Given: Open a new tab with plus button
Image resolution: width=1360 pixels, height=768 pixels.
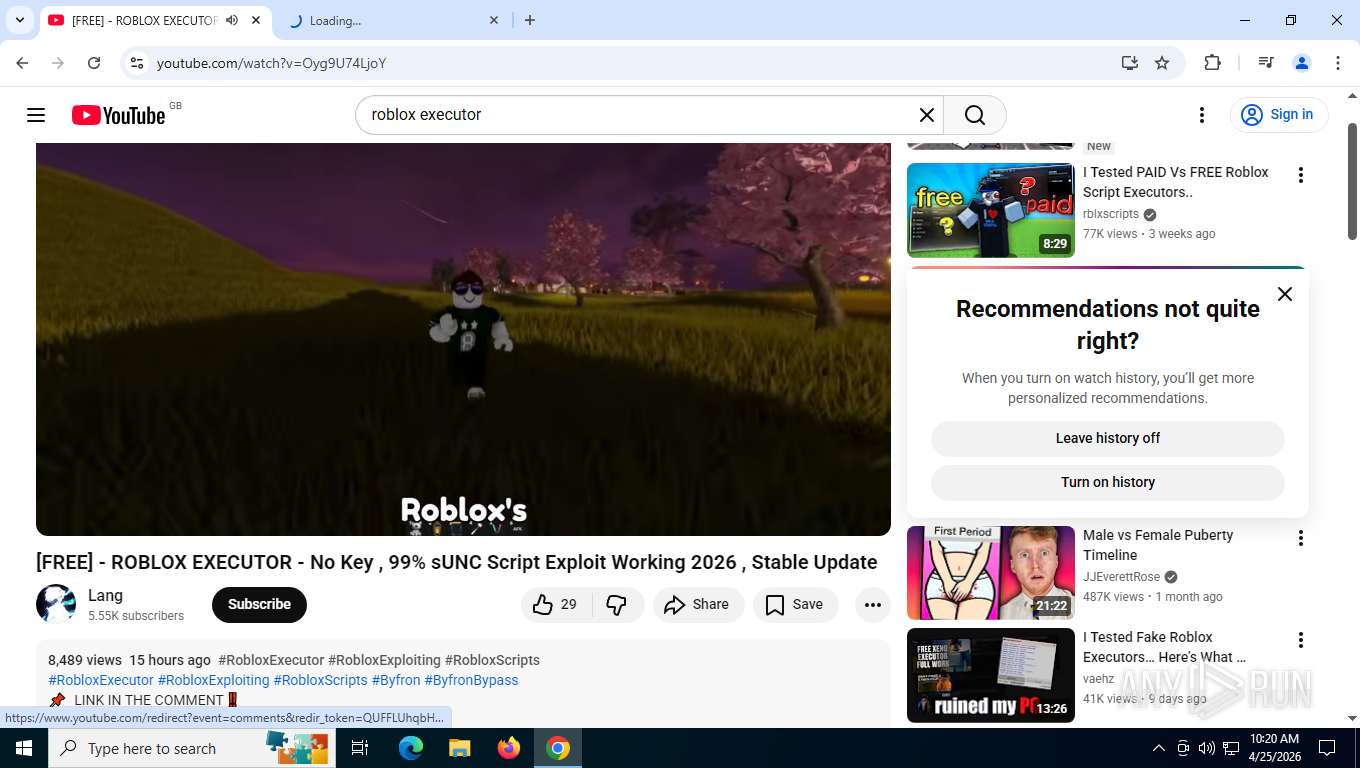Looking at the screenshot, I should (530, 20).
